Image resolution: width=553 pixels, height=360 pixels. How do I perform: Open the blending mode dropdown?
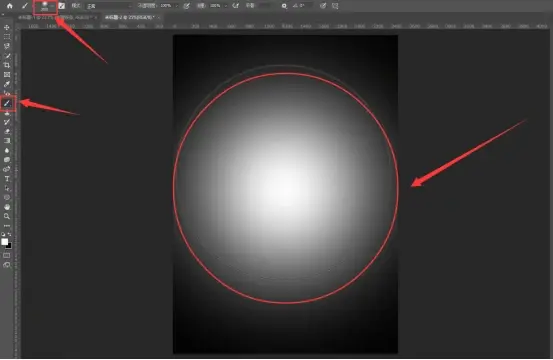click(x=109, y=6)
